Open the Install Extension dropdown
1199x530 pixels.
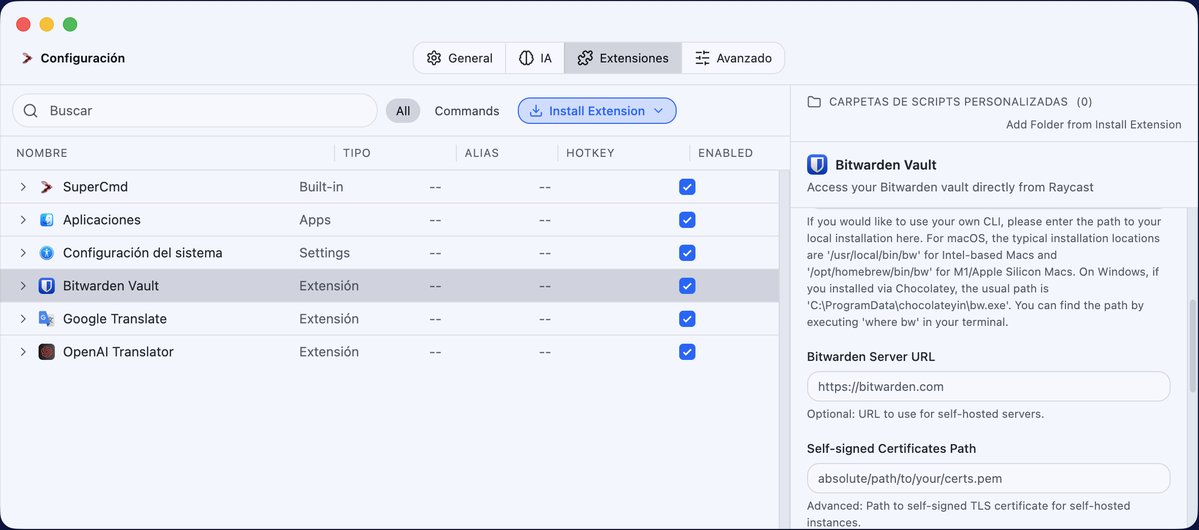pyautogui.click(x=596, y=111)
